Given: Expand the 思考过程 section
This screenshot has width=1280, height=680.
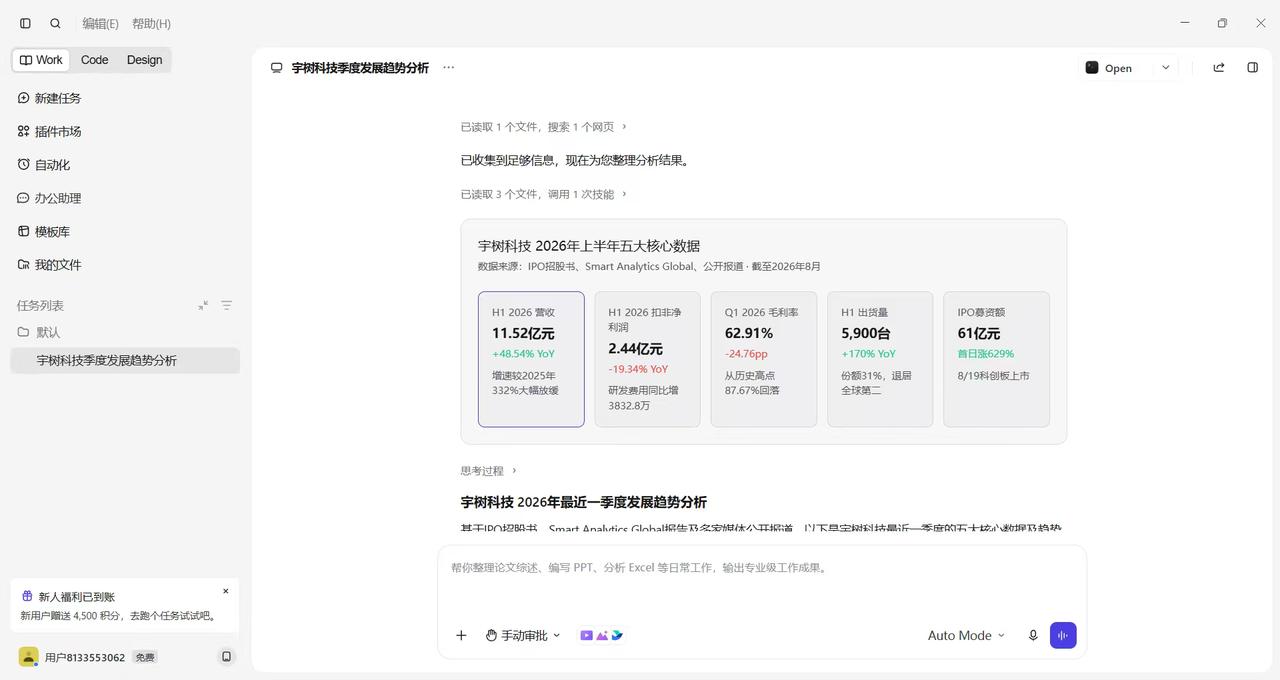Looking at the screenshot, I should (x=489, y=470).
